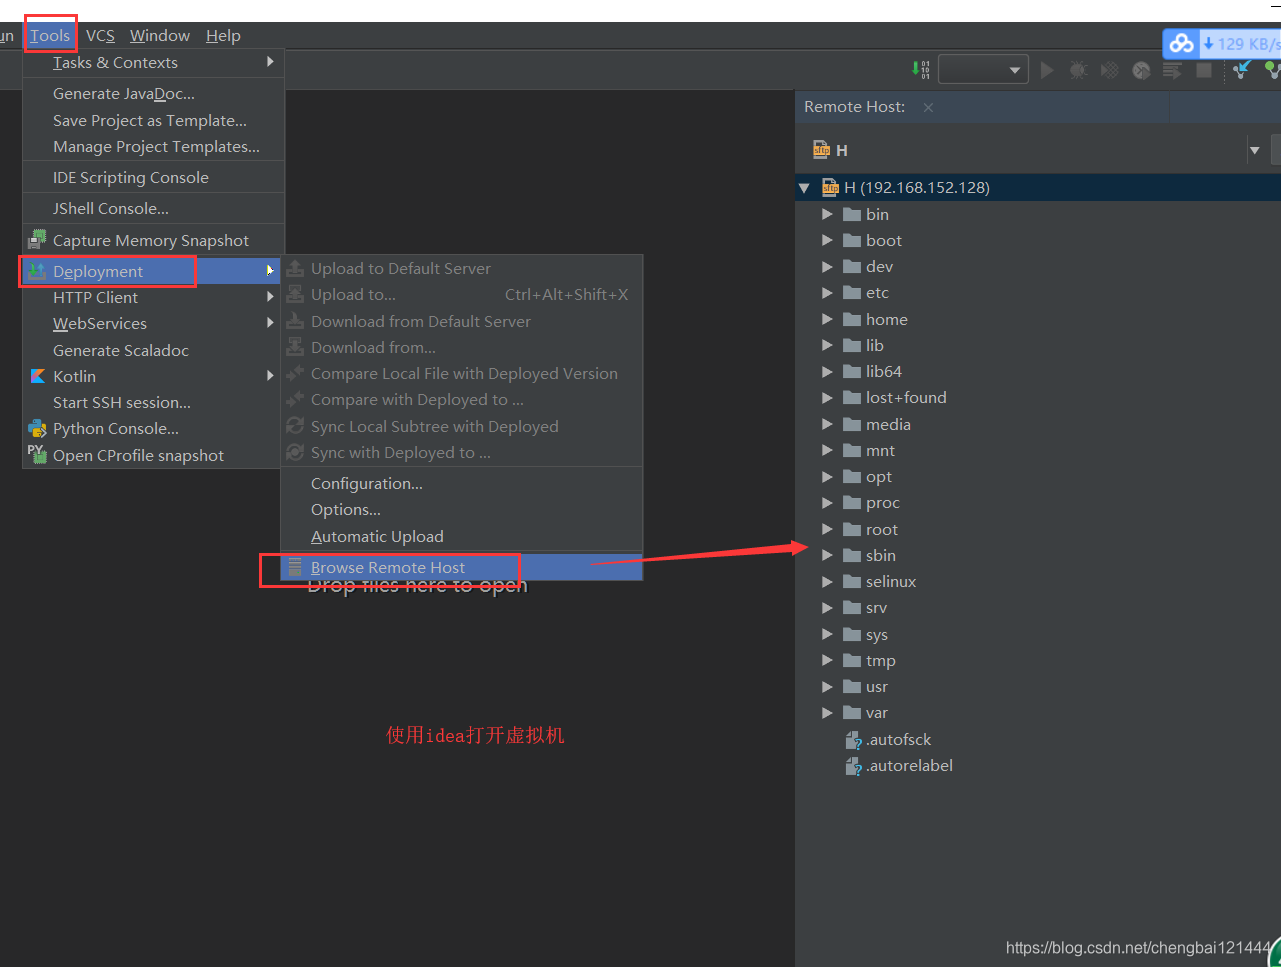Click the Run with Coverage icon
The image size is (1281, 967).
1110,70
